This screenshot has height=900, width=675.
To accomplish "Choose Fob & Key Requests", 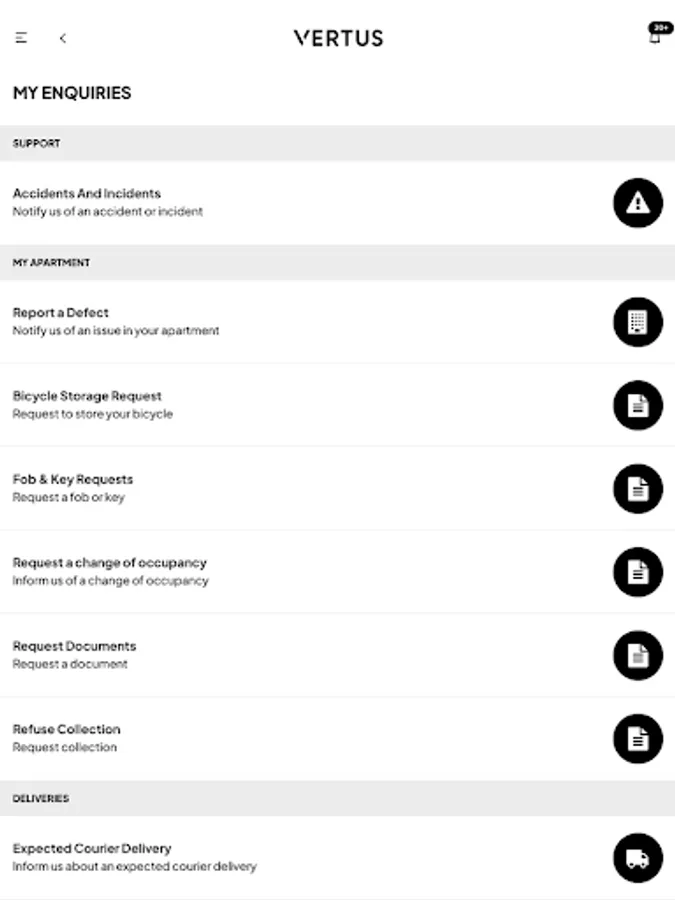I will click(73, 480).
